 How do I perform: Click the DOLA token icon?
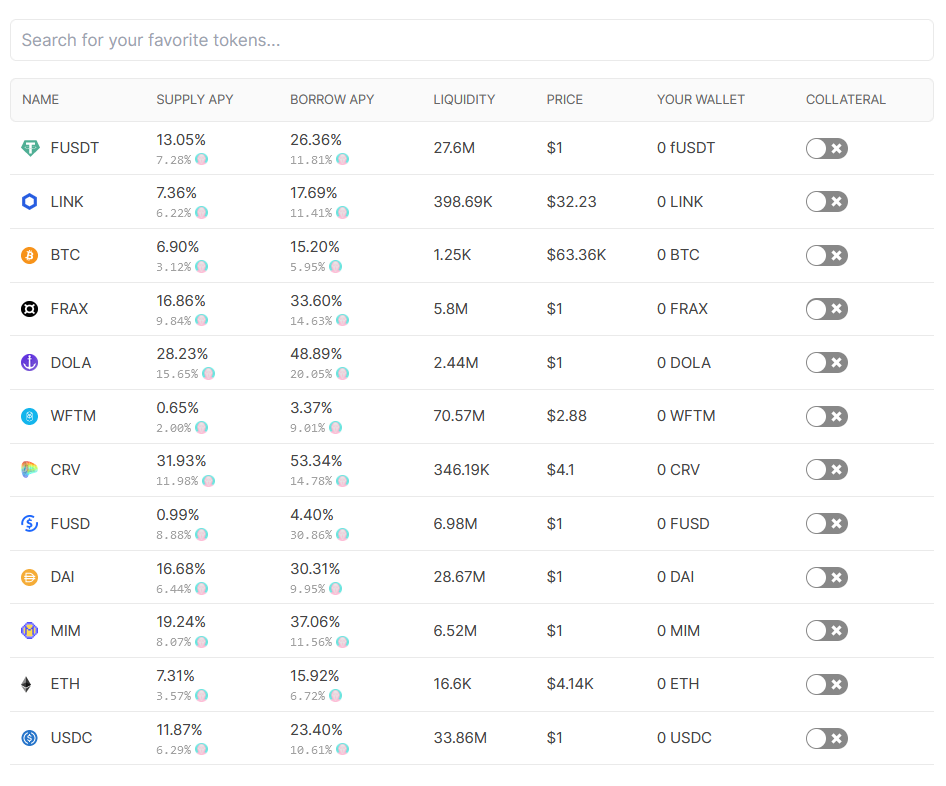point(30,363)
